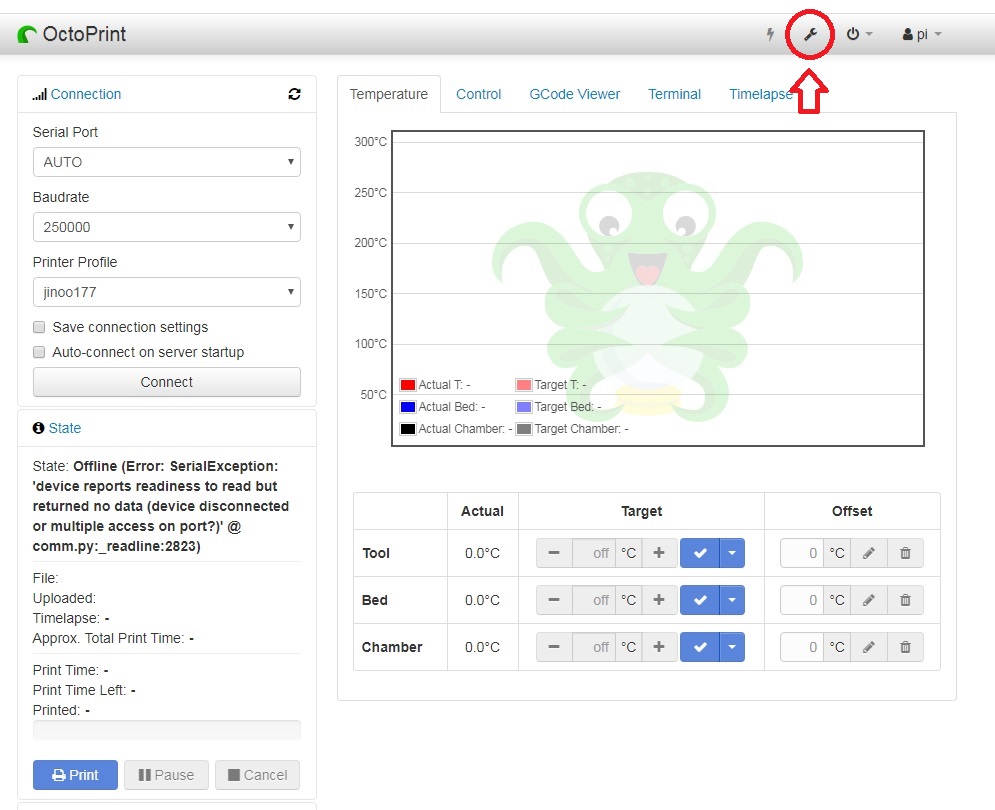The height and width of the screenshot is (810, 995).
Task: Increase Bed target temperature with plus
Action: coord(659,600)
